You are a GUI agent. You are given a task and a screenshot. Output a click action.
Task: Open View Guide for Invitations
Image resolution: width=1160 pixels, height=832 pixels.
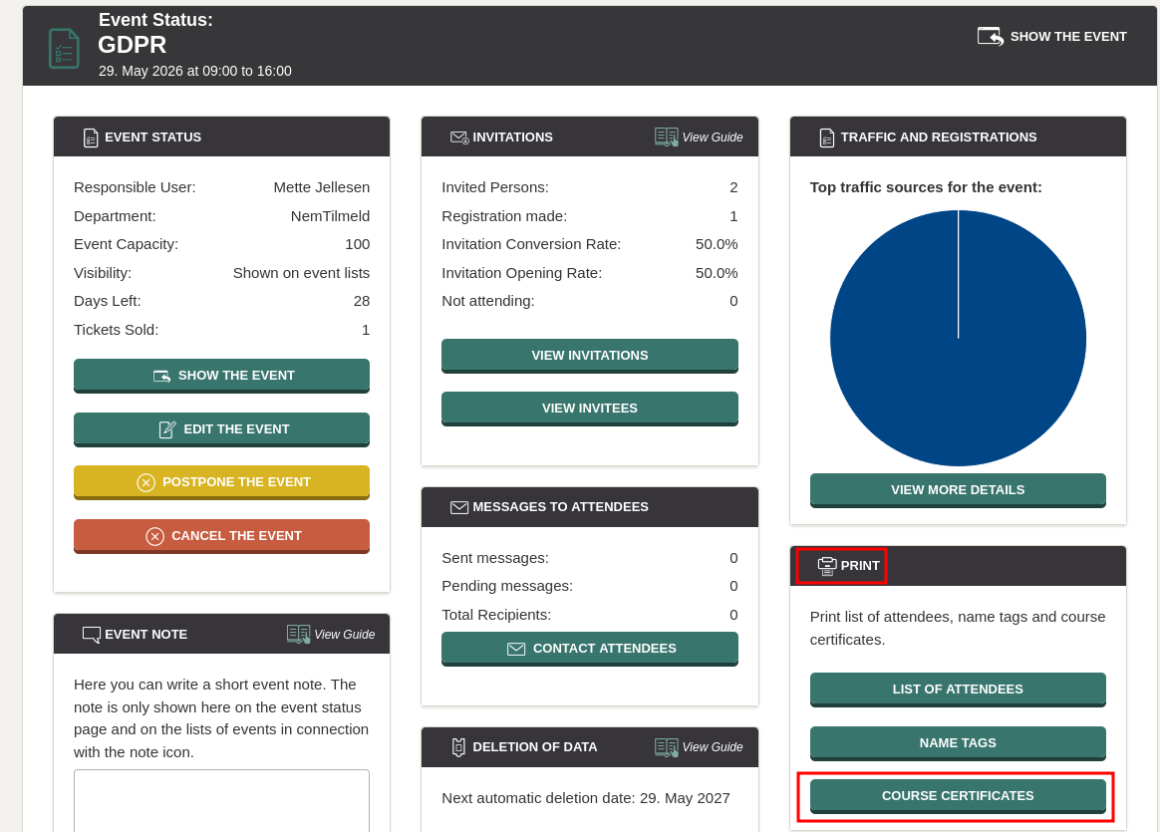tap(698, 138)
